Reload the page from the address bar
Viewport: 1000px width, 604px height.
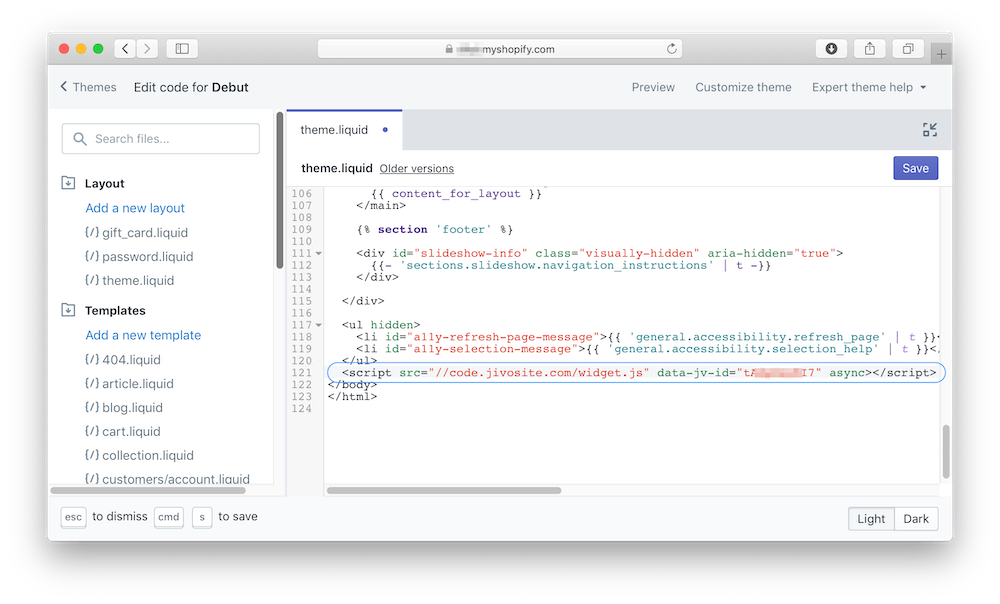(x=672, y=49)
